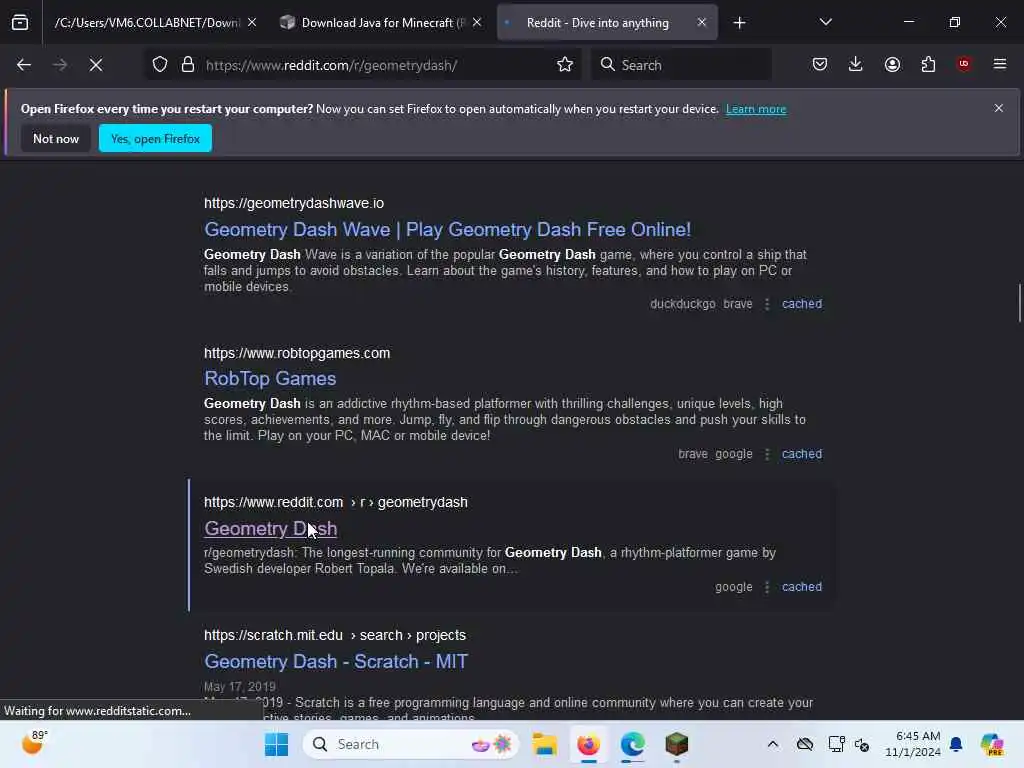This screenshot has height=768, width=1024.
Task: Open Extensions puzzle icon
Action: (928, 64)
